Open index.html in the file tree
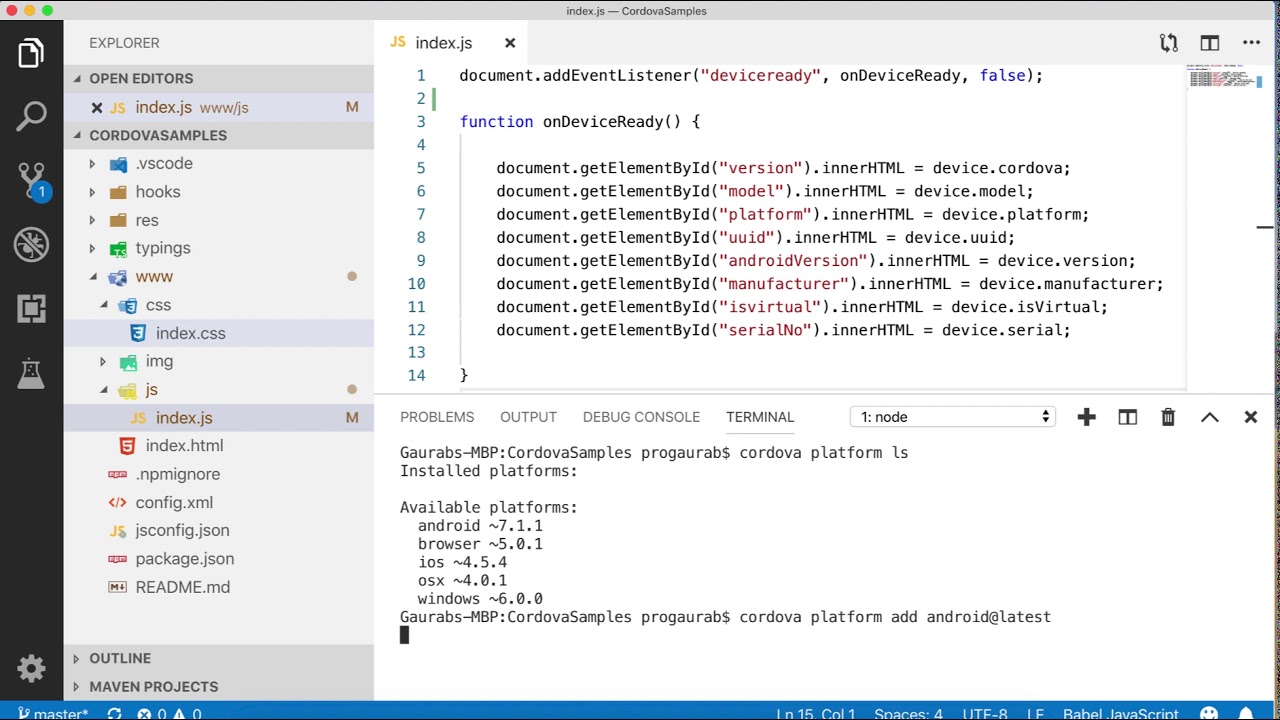This screenshot has height=720, width=1280. click(x=184, y=446)
